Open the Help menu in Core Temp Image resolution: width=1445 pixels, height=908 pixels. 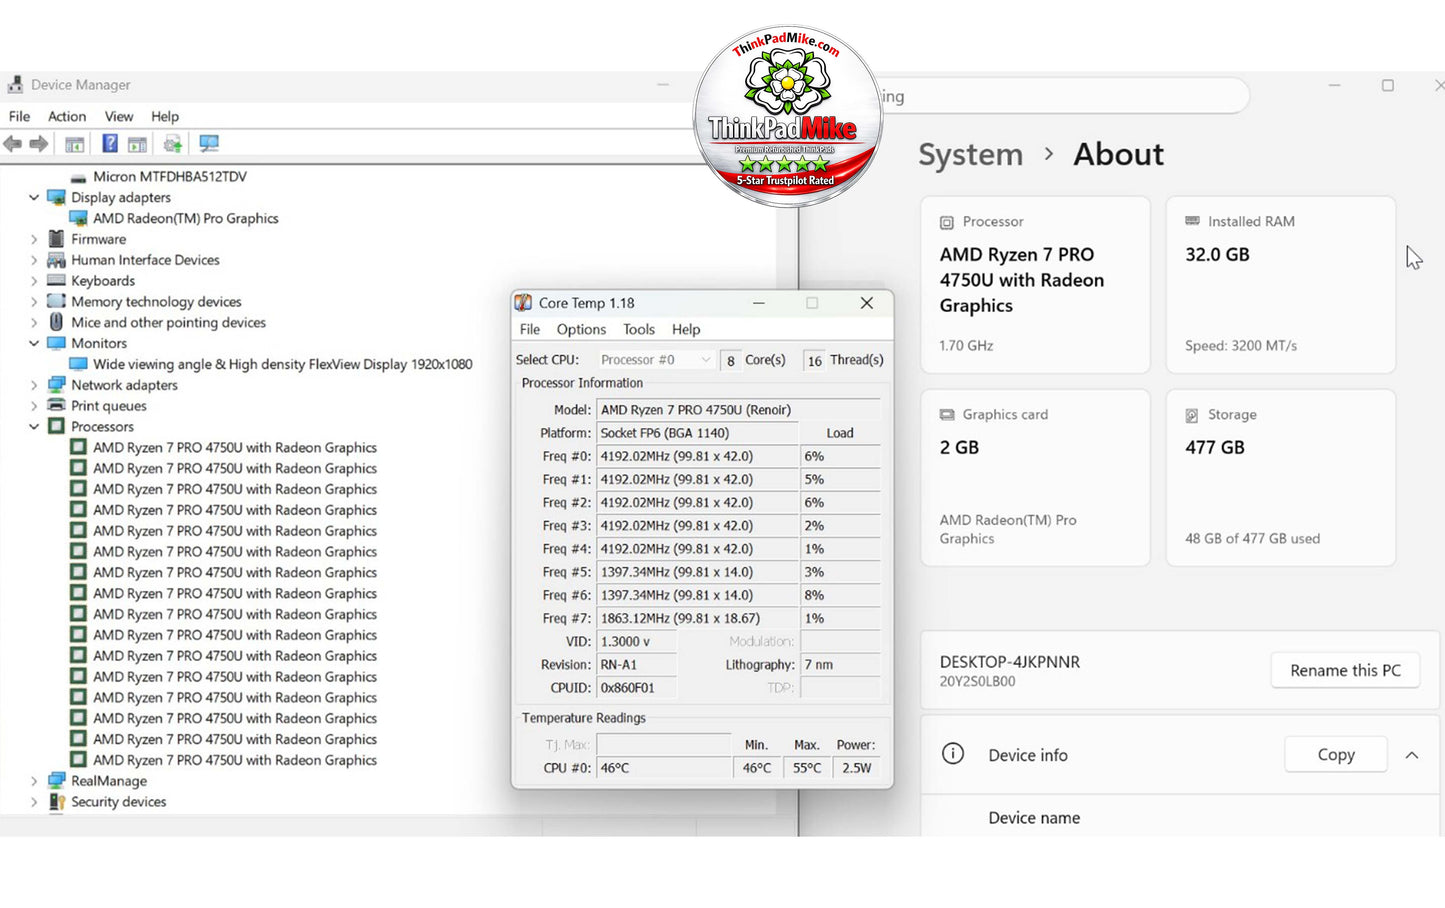pyautogui.click(x=686, y=329)
